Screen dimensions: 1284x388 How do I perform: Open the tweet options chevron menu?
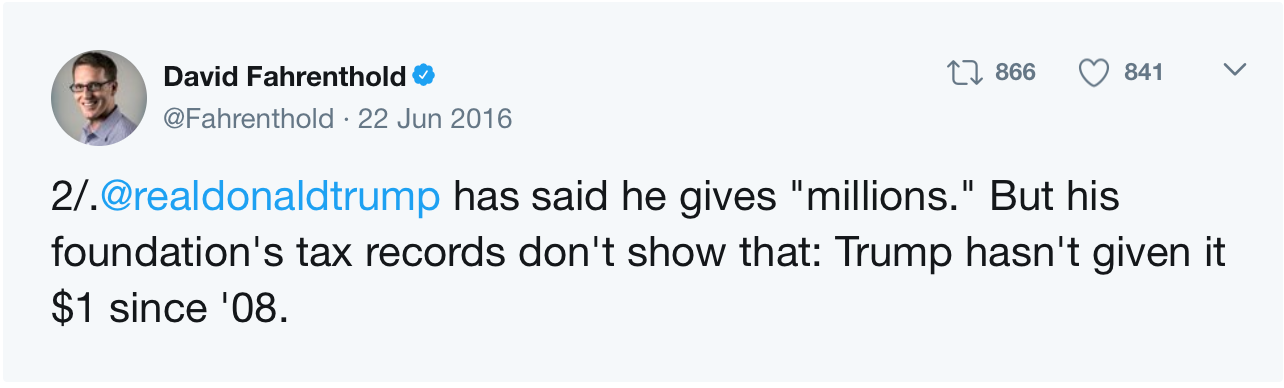[1235, 71]
